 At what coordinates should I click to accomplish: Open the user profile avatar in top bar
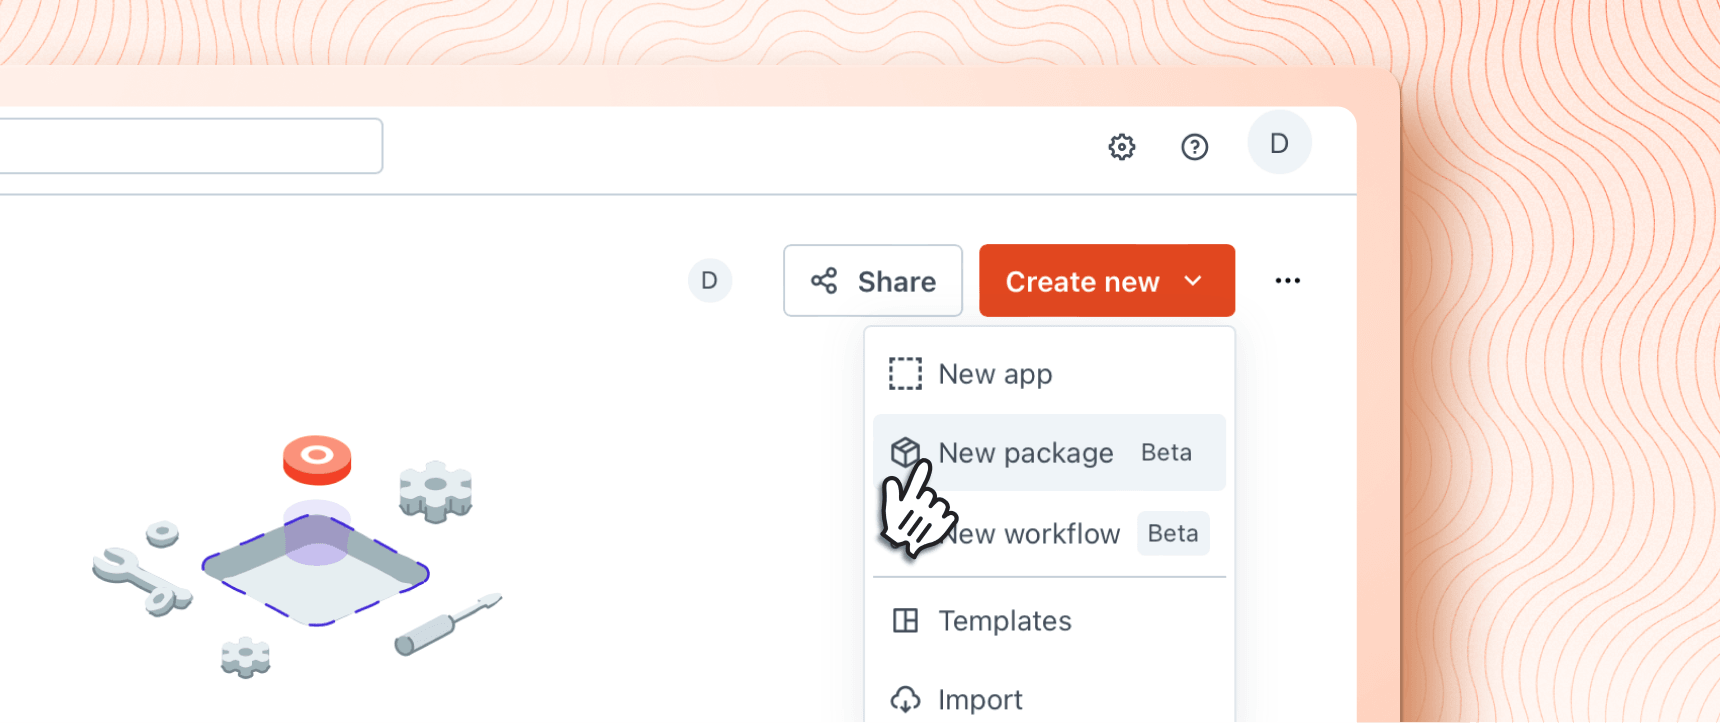[x=1279, y=143]
